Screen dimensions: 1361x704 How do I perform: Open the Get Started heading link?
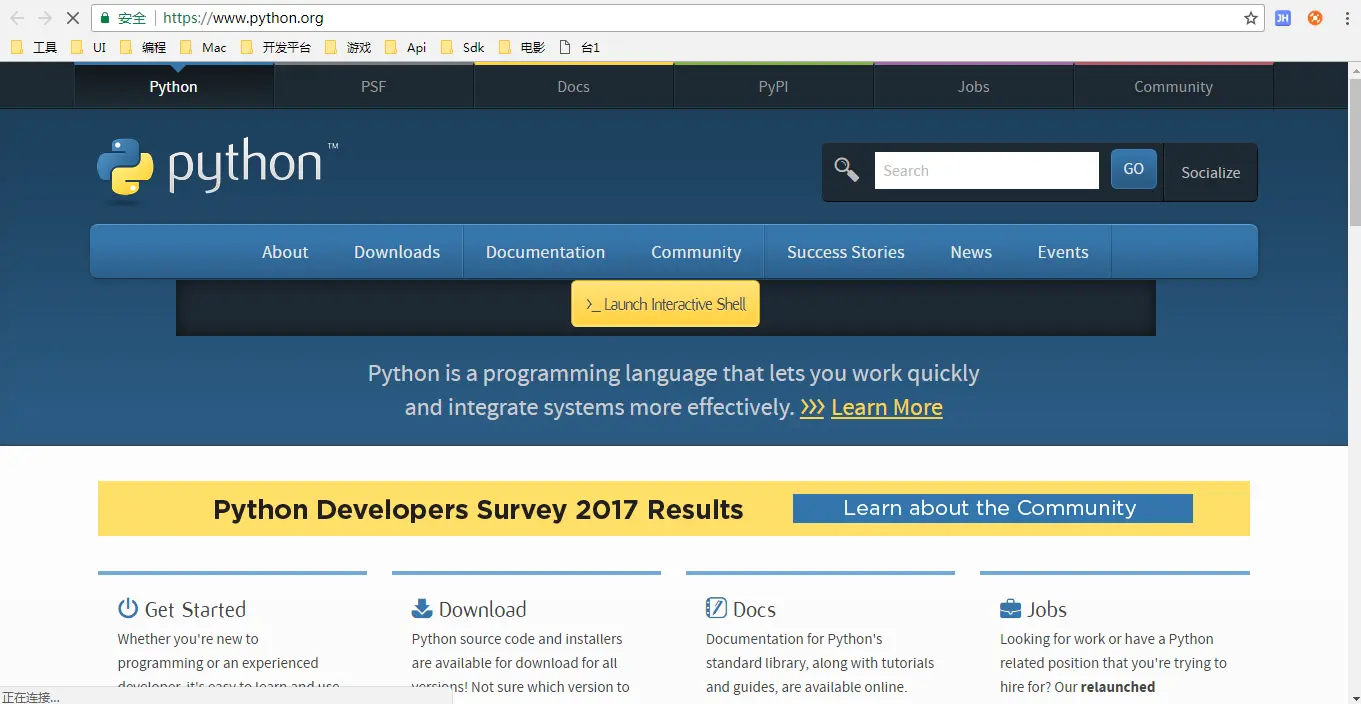click(195, 609)
